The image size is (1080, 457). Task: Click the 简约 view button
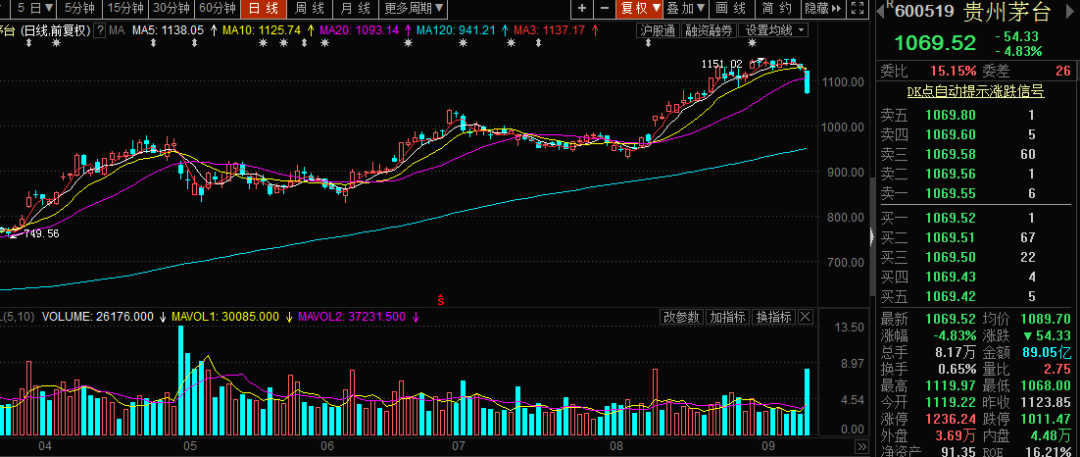click(778, 8)
